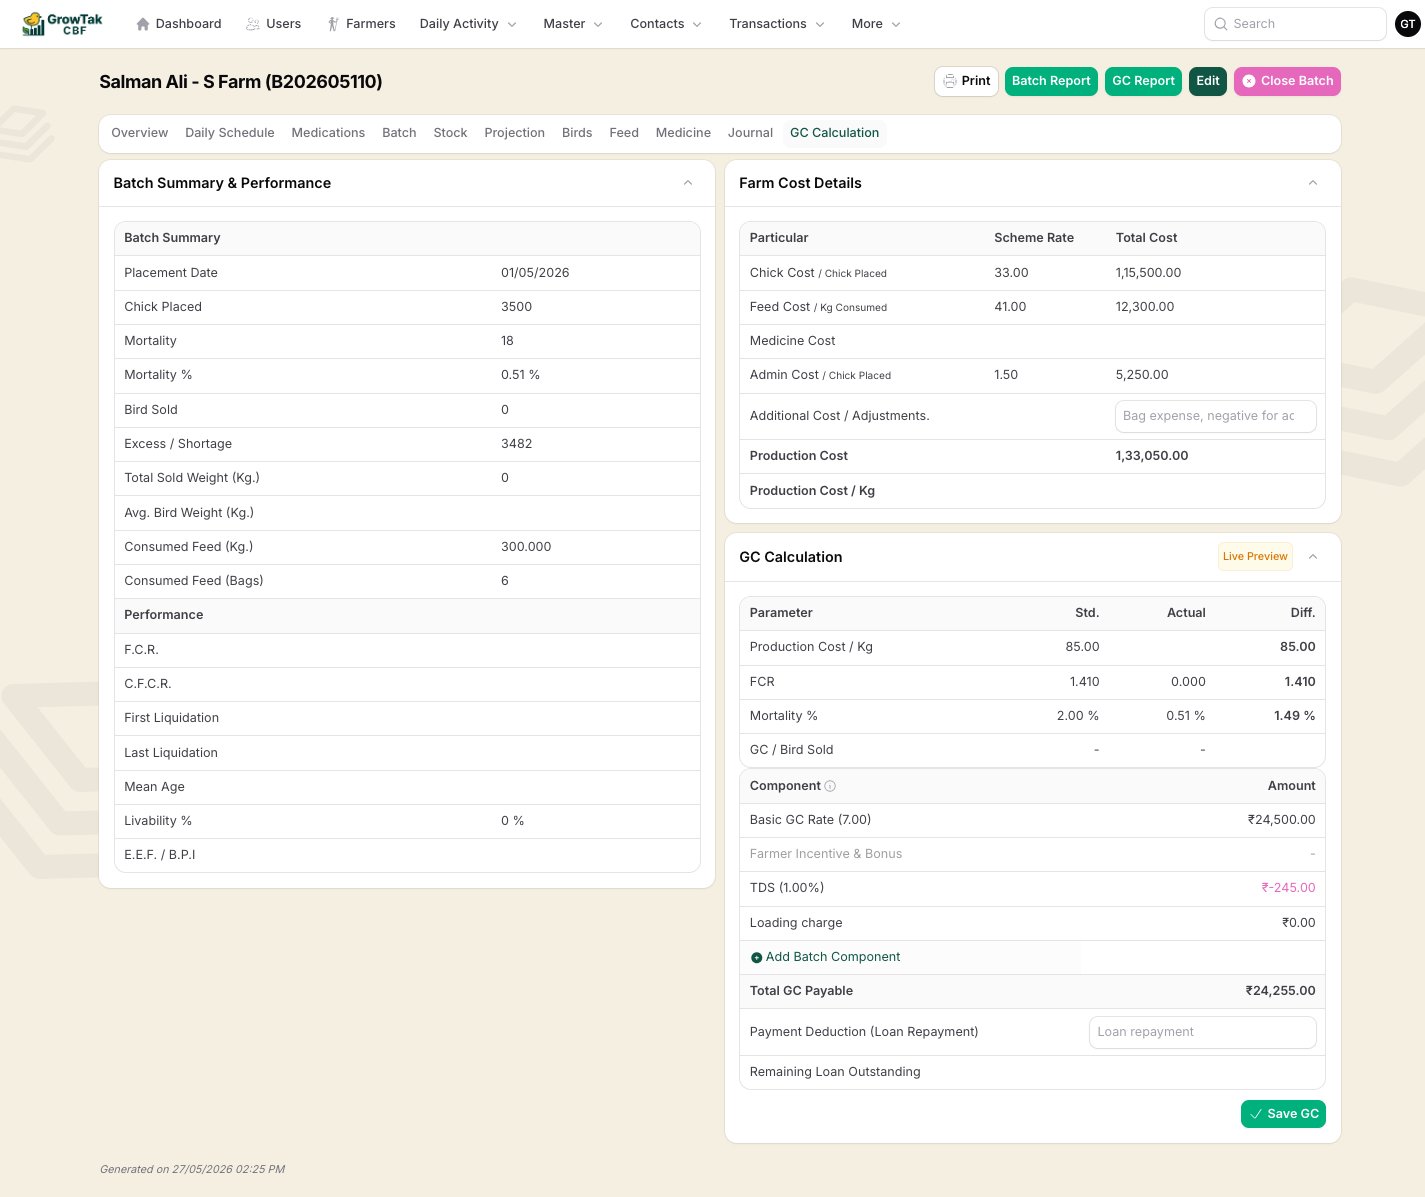Screen dimensions: 1425x1197
Task: Click the Consumed Feed (Bags) value 6
Action: click(505, 581)
